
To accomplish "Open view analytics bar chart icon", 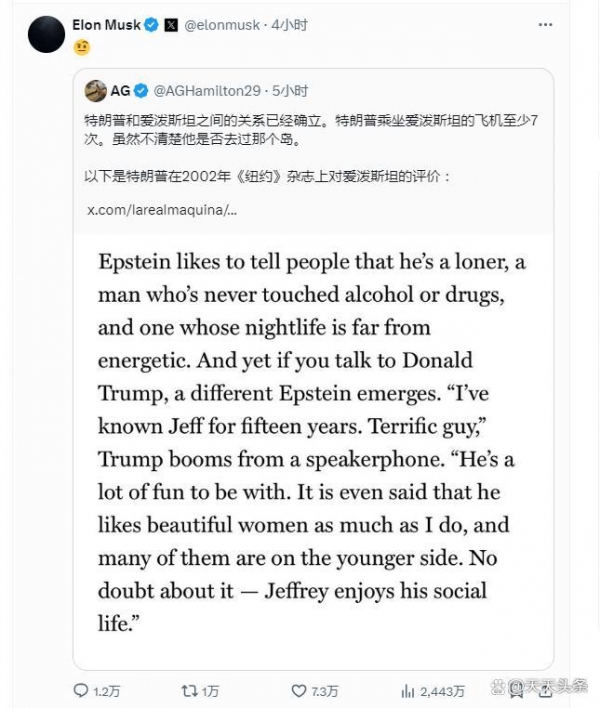I will click(407, 691).
